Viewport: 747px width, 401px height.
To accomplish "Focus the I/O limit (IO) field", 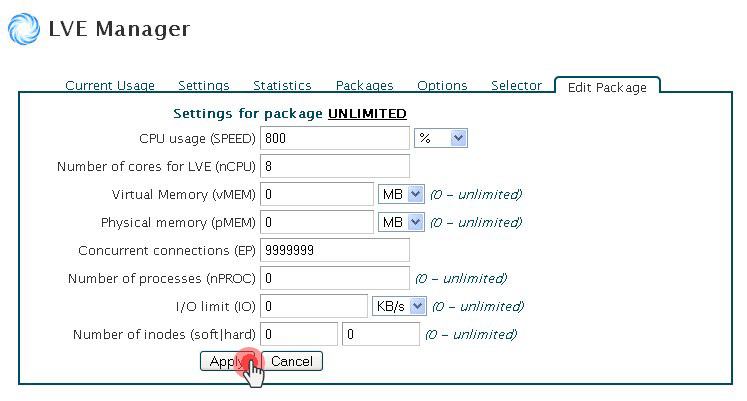I will pyautogui.click(x=314, y=306).
